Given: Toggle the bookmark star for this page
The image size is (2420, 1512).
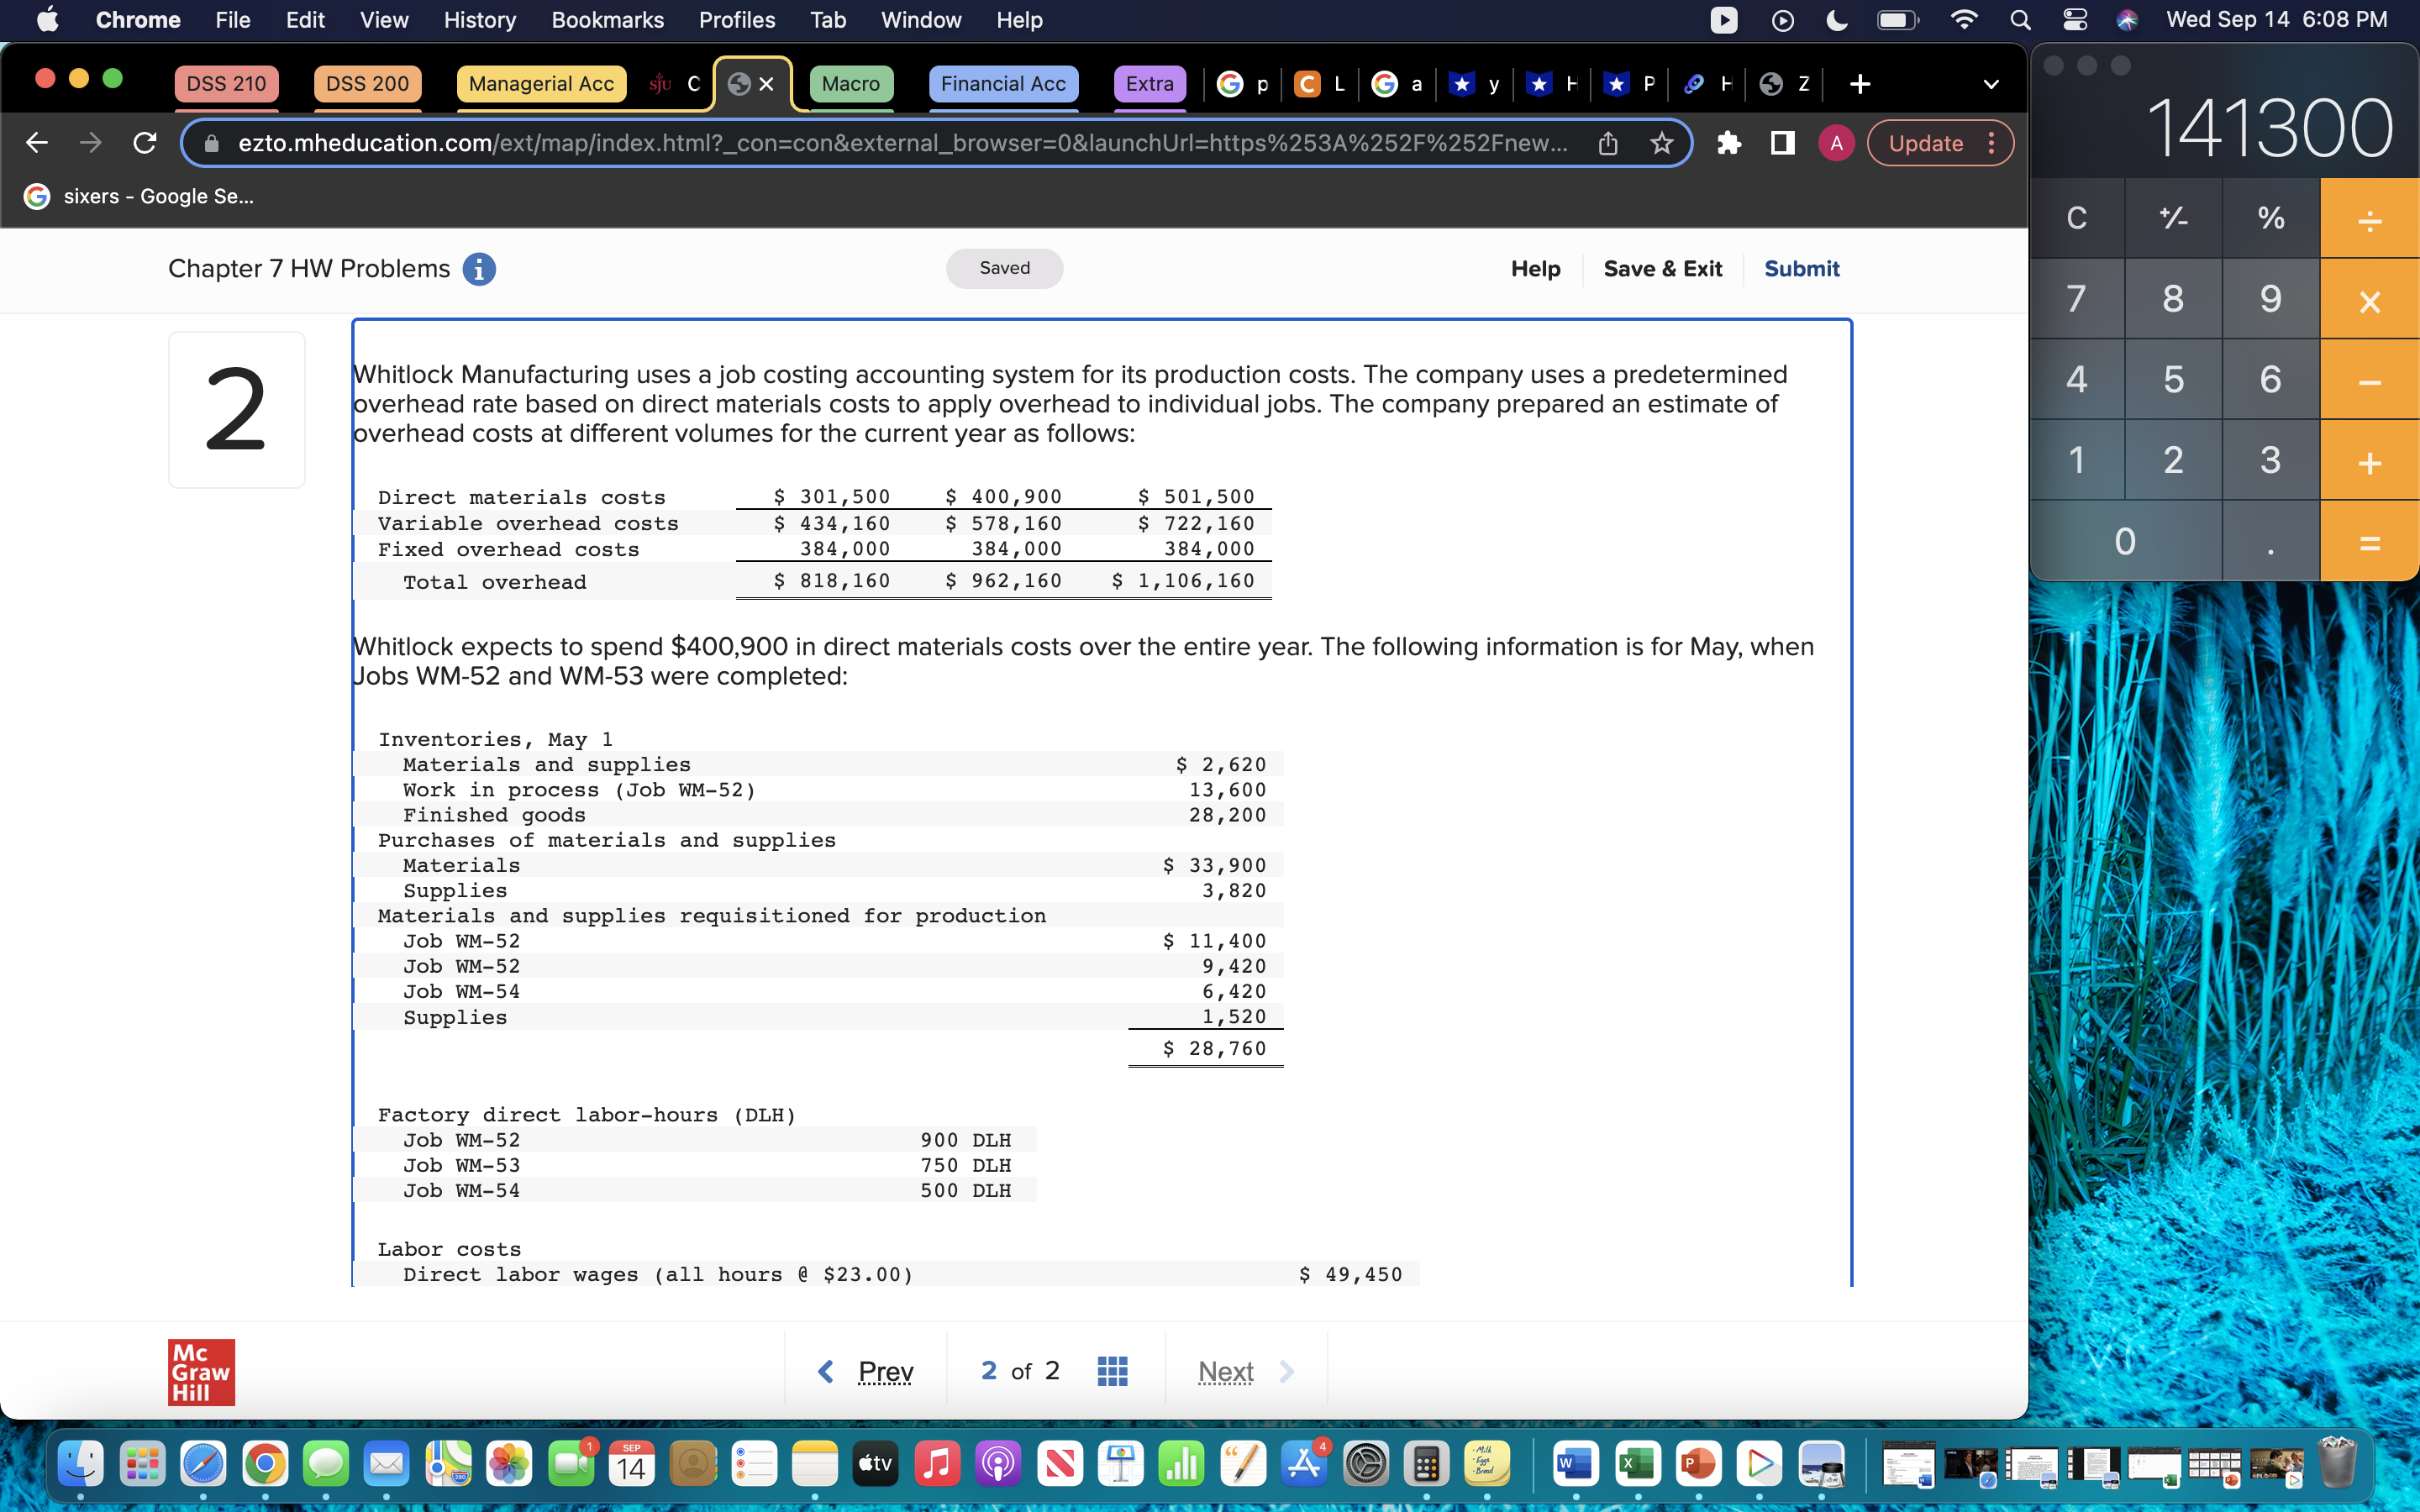Looking at the screenshot, I should click(x=1661, y=143).
